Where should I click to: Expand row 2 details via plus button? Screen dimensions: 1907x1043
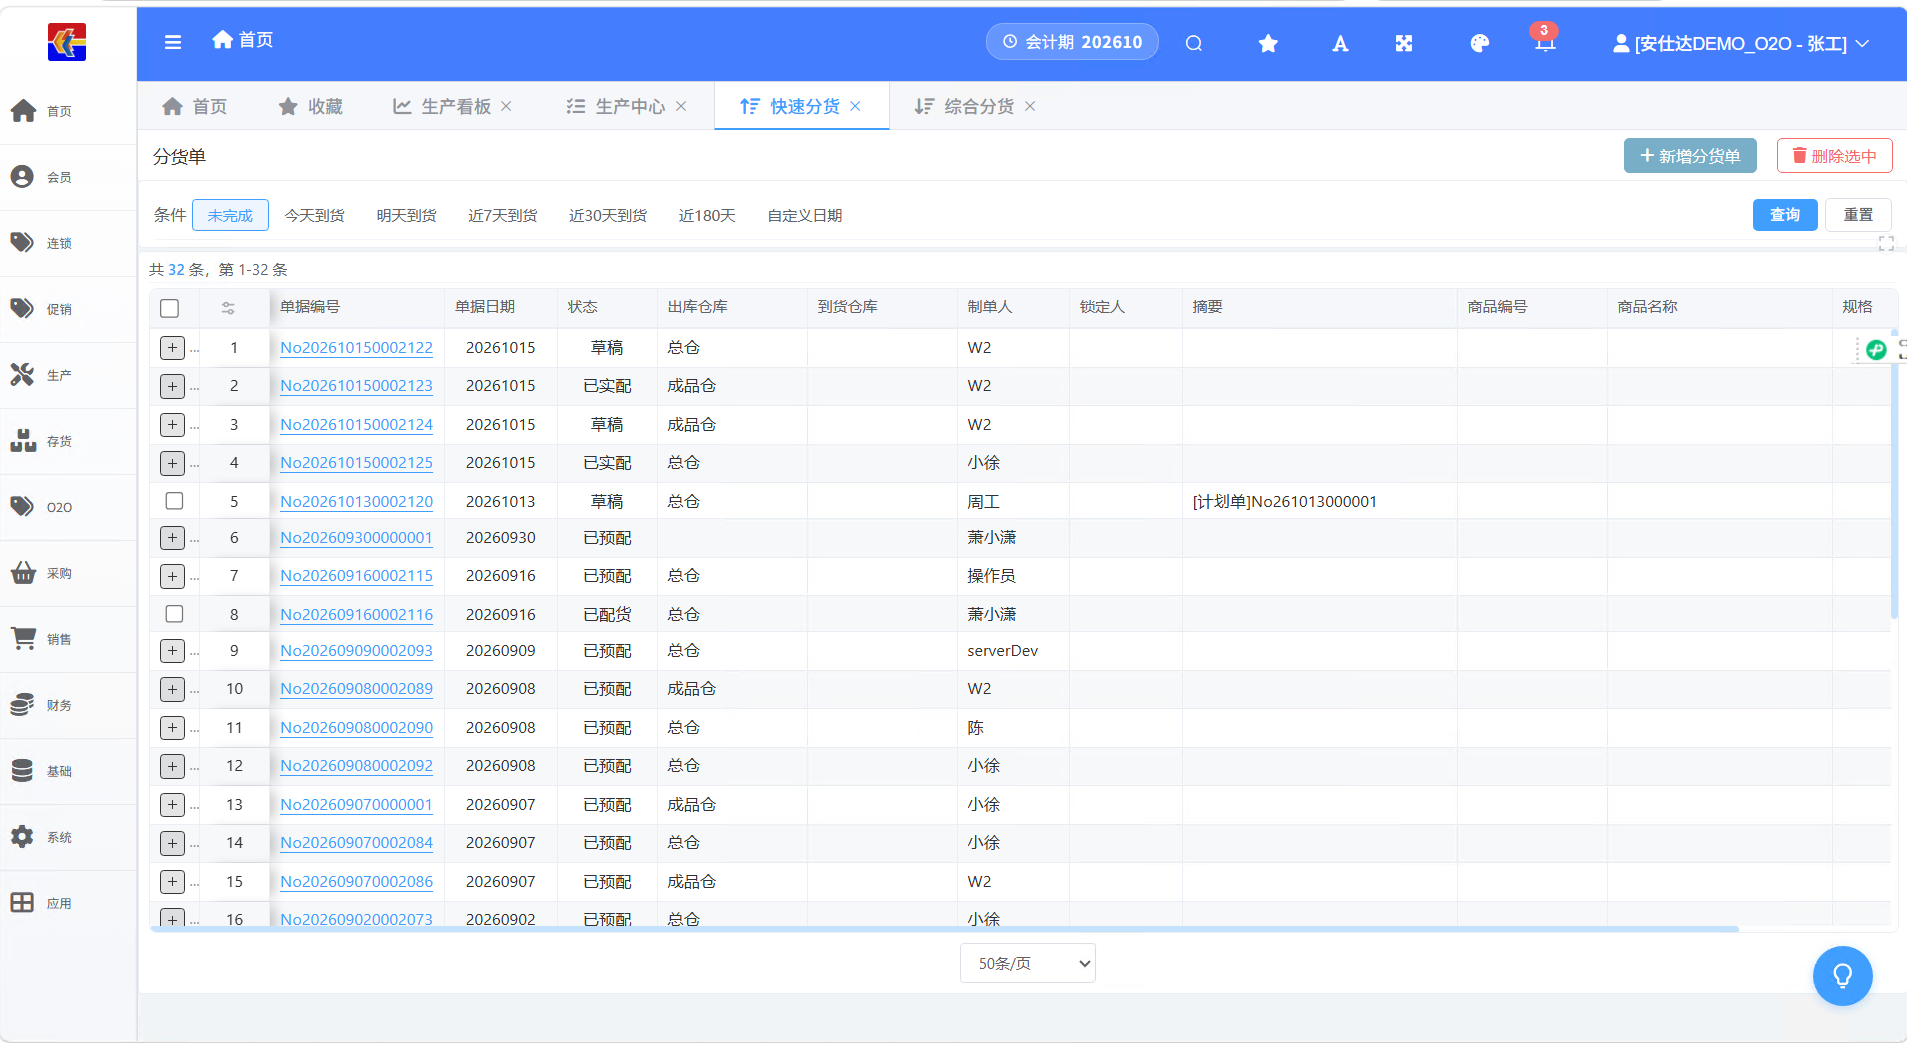[172, 386]
